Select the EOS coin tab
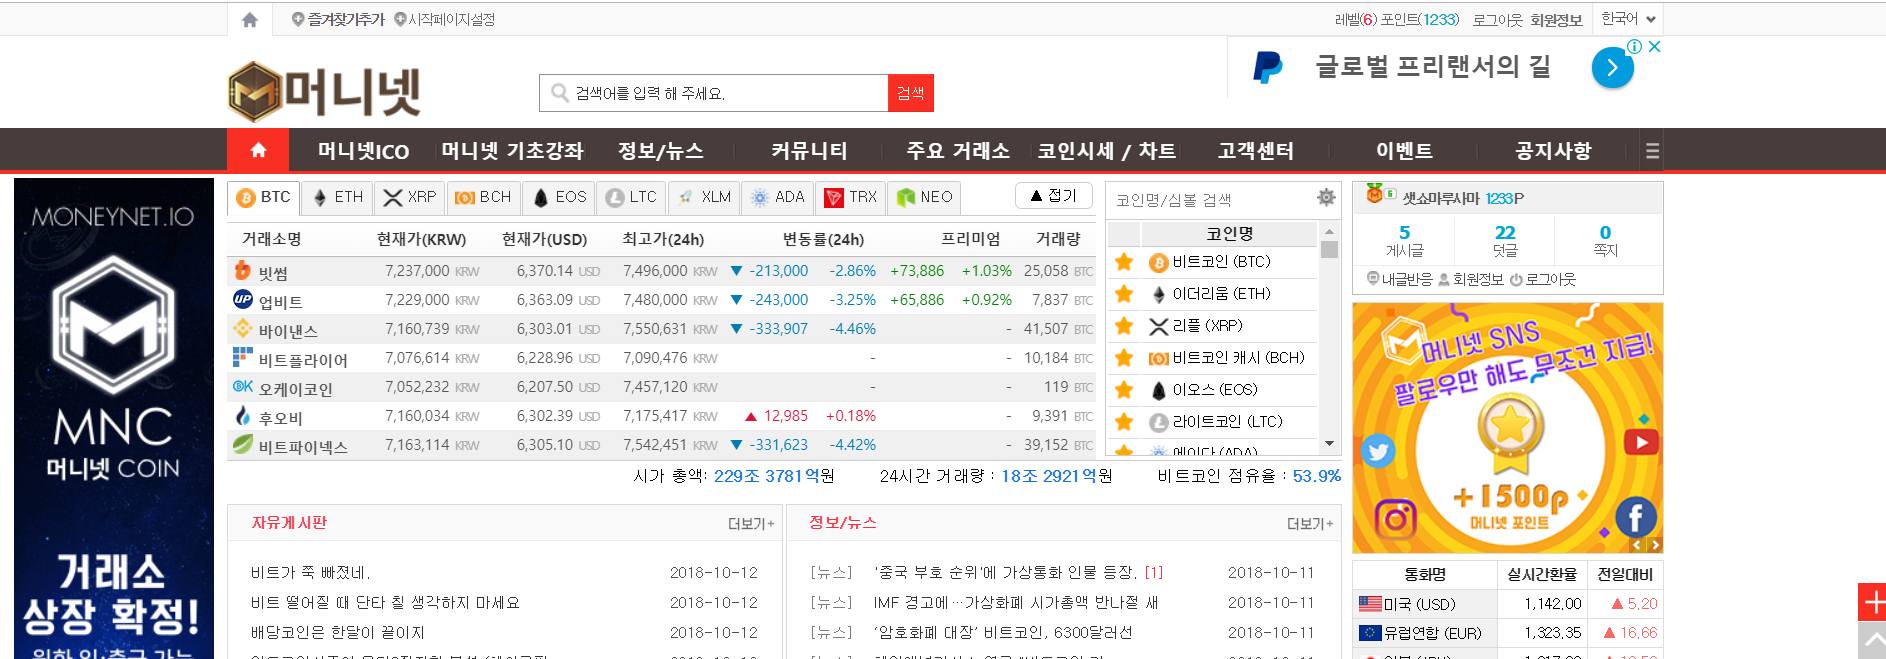The image size is (1886, 659). coord(558,197)
